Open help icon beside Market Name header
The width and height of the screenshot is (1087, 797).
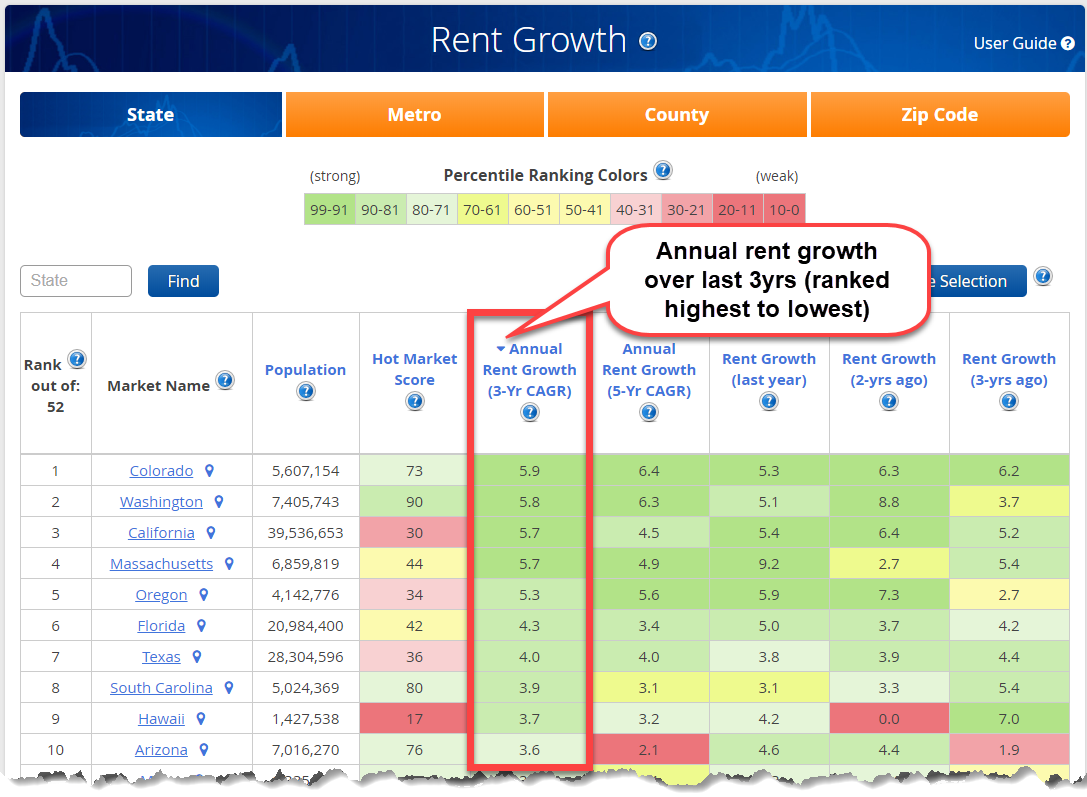tap(225, 380)
